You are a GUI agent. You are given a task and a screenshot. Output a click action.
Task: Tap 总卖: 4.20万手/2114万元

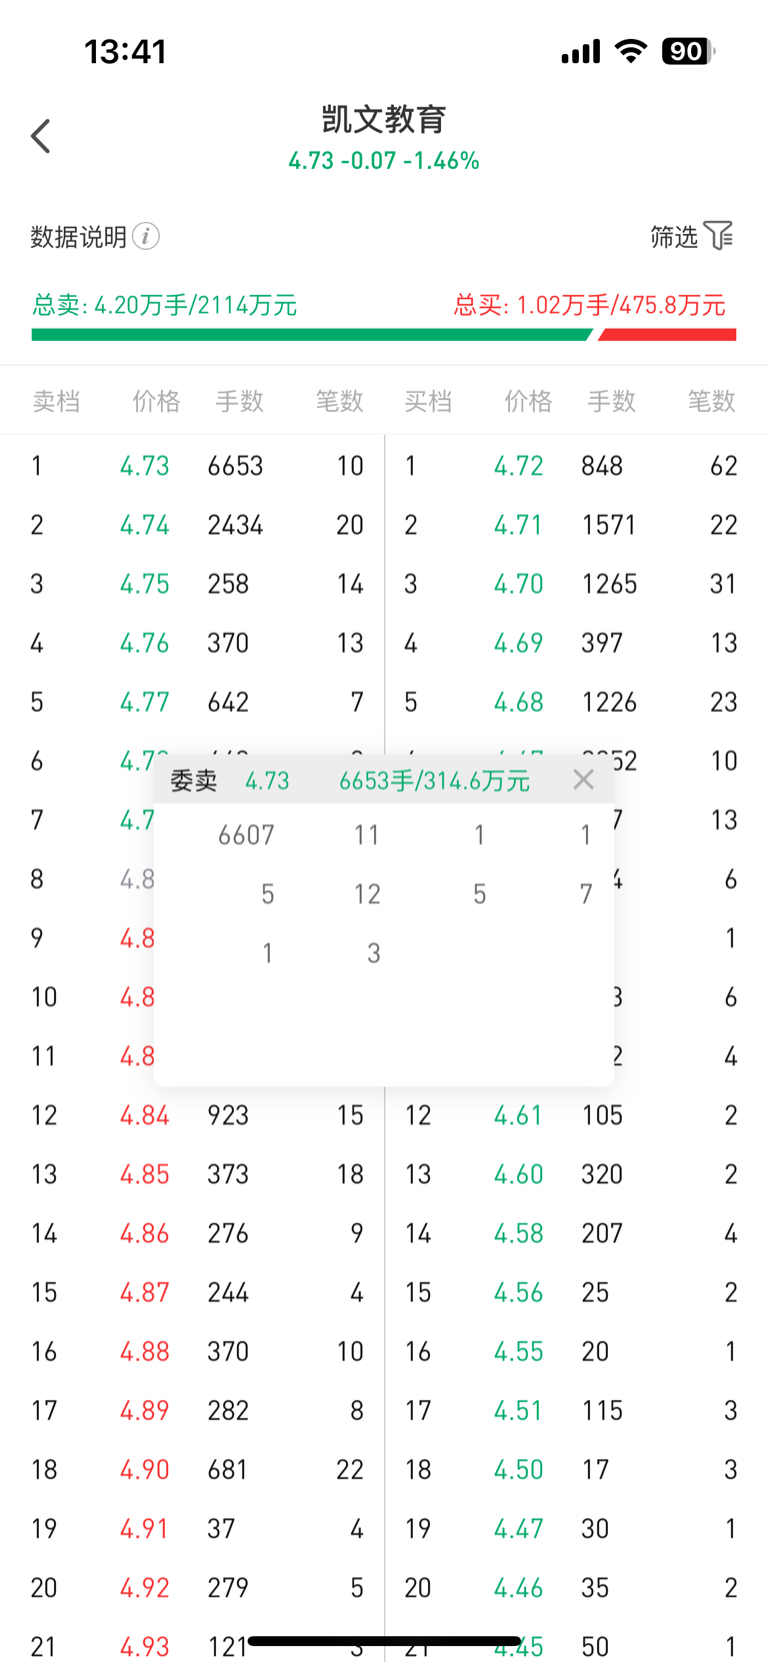point(165,305)
